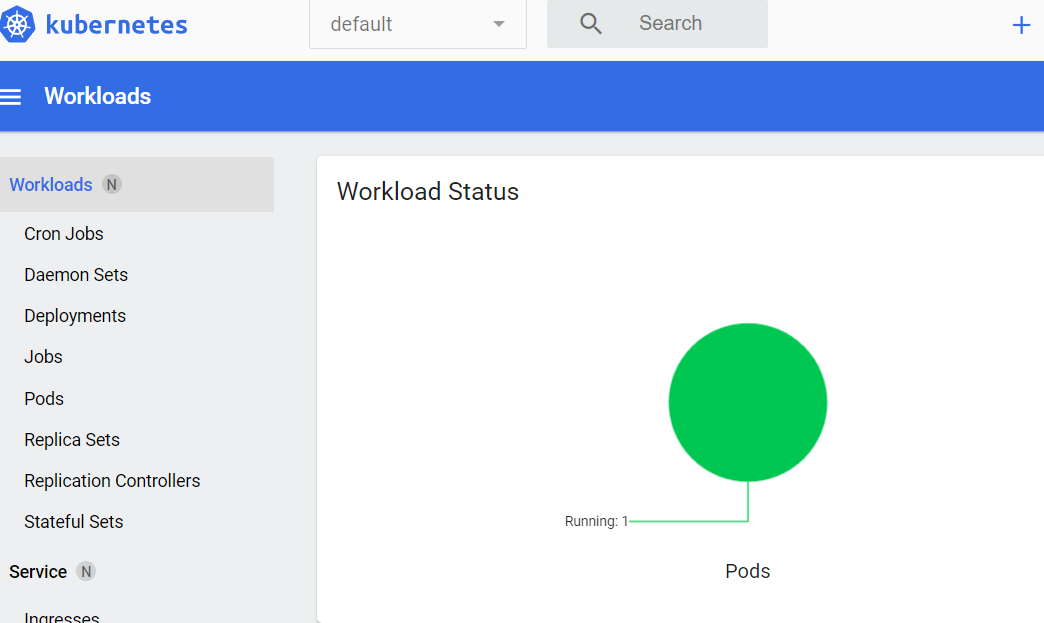Open Replication Controllers in sidebar
Screen dimensions: 1044x623
(113, 481)
